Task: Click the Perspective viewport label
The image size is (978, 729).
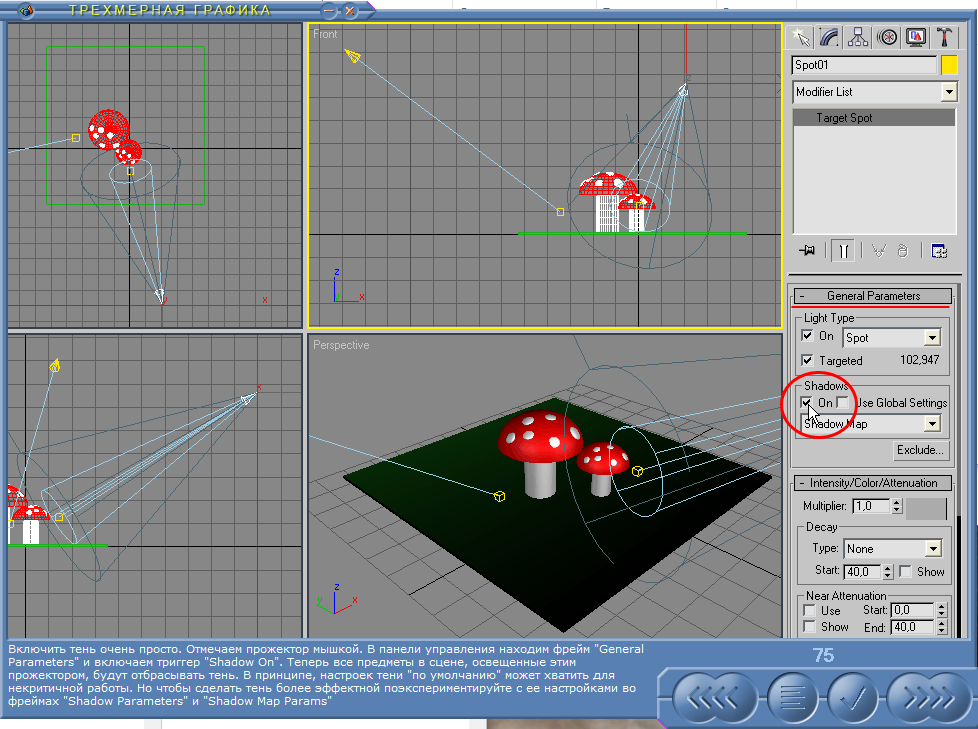Action: click(x=341, y=345)
